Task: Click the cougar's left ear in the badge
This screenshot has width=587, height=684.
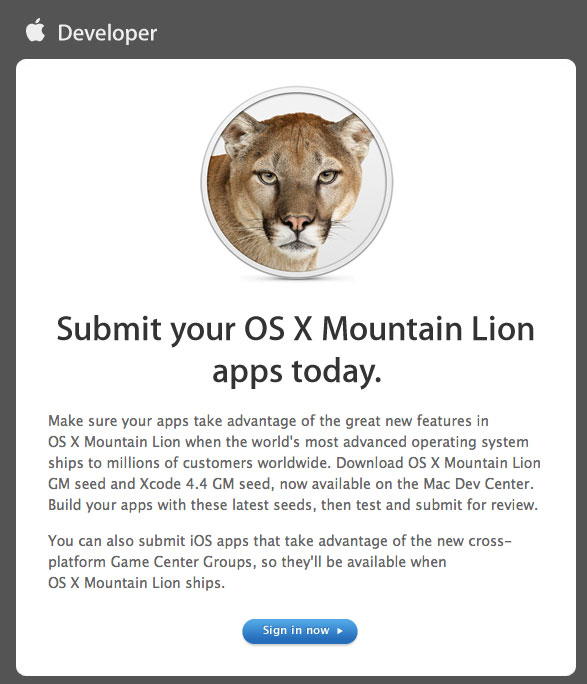Action: click(x=239, y=133)
